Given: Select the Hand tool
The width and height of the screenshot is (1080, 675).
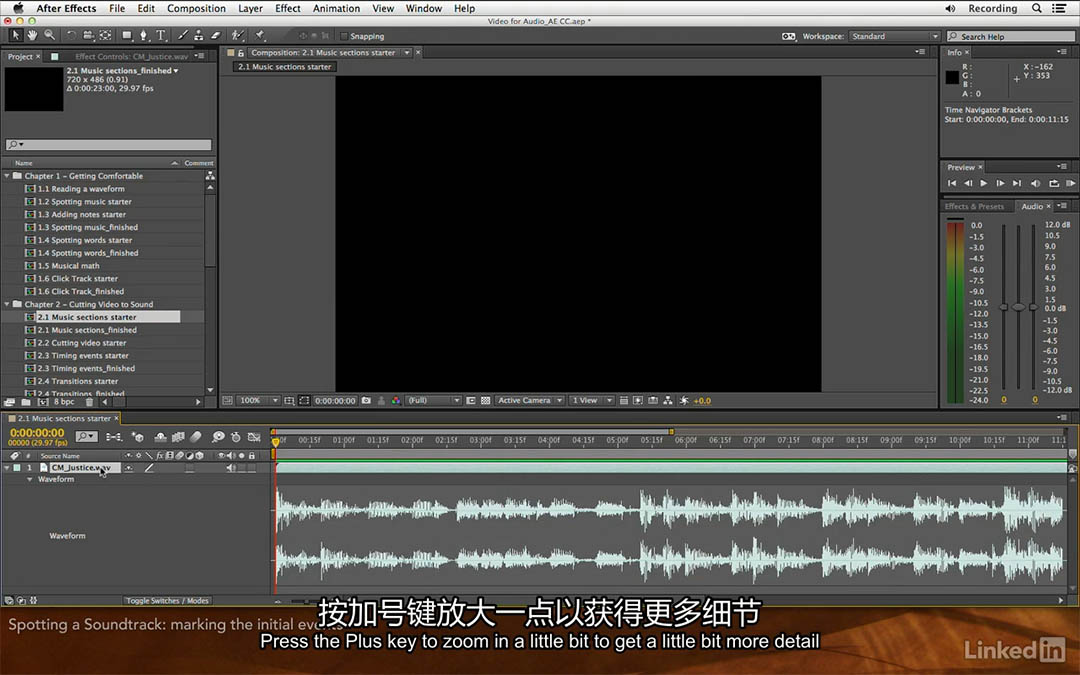Looking at the screenshot, I should point(32,35).
